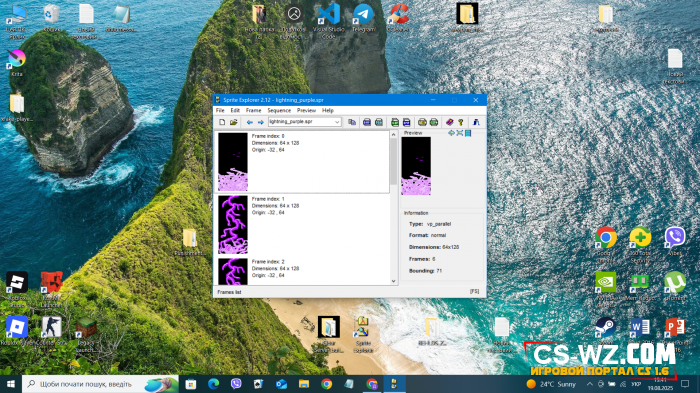Viewport: 700px width, 393px height.
Task: Click the last toolbar icon at the right end
Action: (476, 122)
